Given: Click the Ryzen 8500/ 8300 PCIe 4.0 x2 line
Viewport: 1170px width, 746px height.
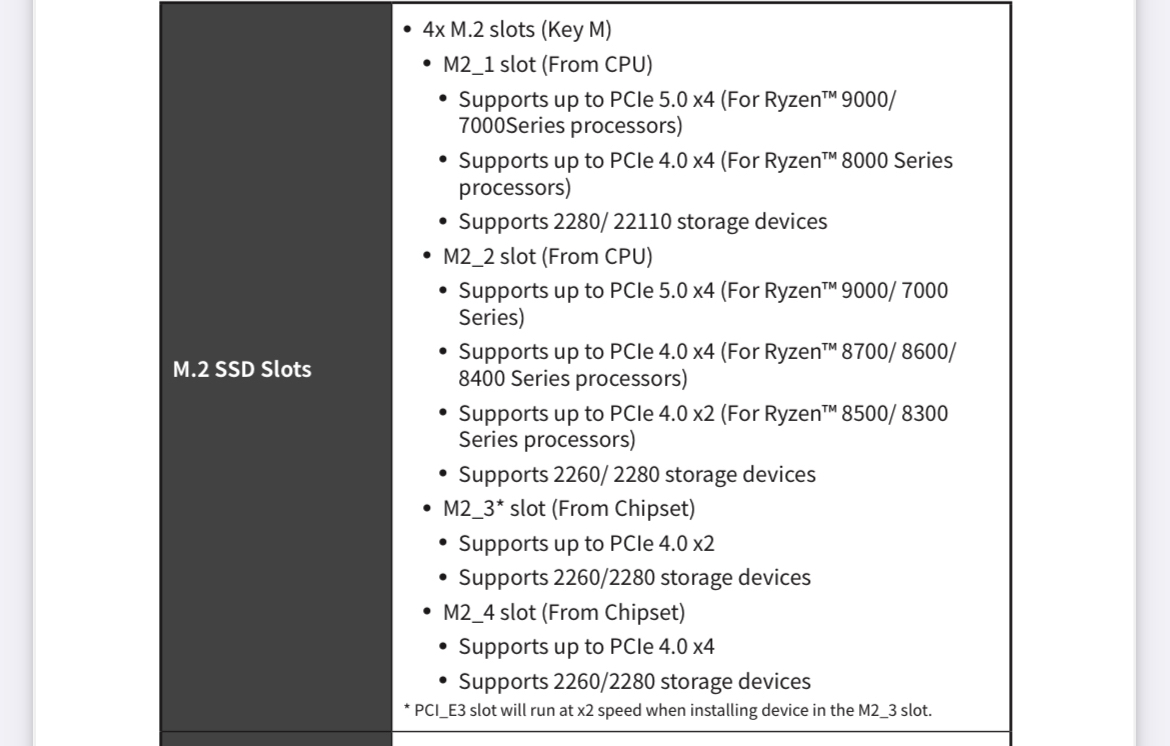Looking at the screenshot, I should pyautogui.click(x=703, y=426).
